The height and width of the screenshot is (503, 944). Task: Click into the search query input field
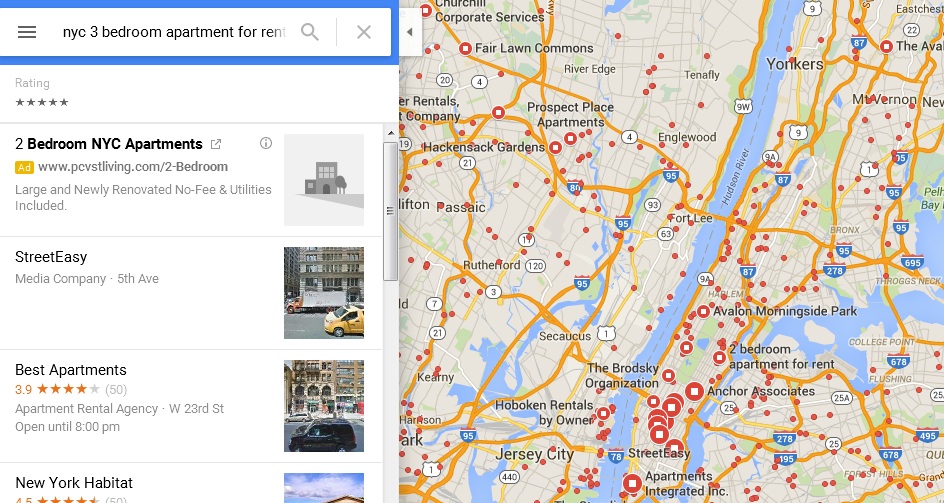174,32
